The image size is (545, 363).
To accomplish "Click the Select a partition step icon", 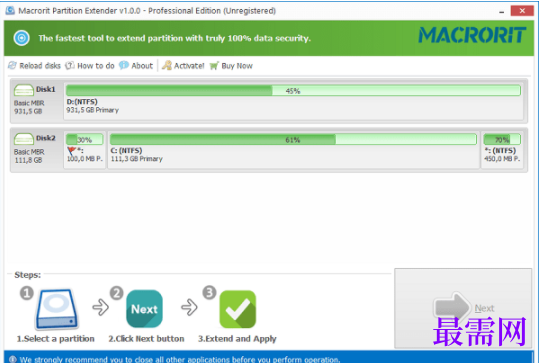I will click(x=57, y=309).
